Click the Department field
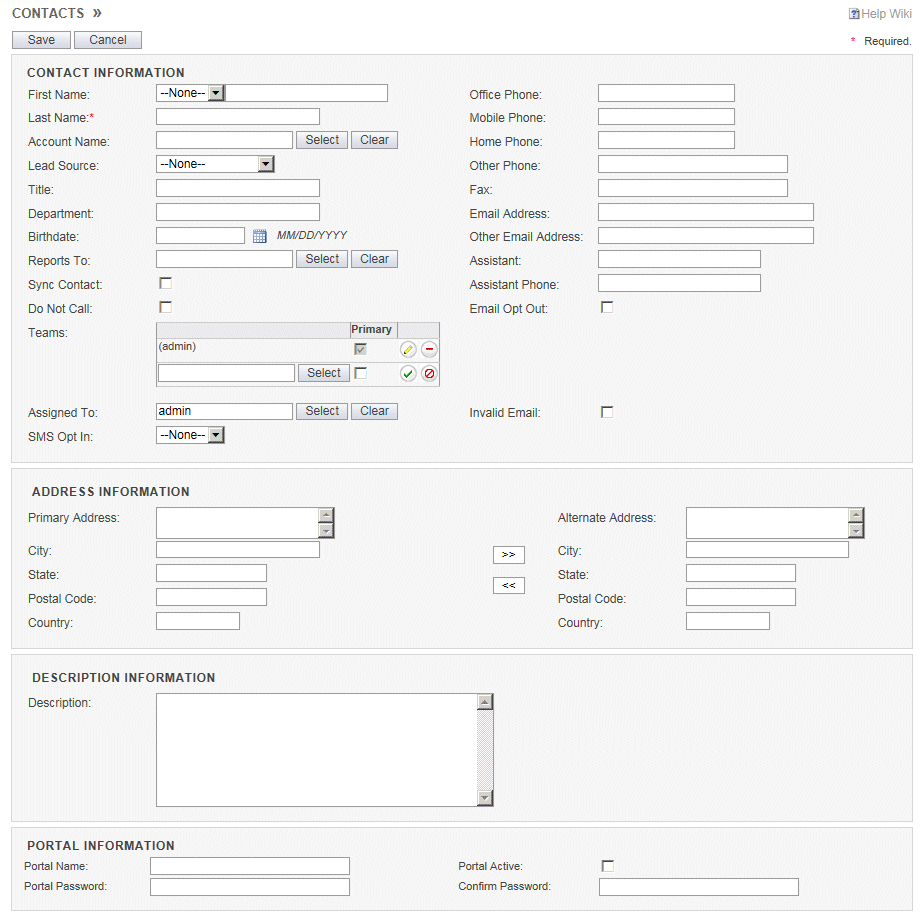 point(238,212)
